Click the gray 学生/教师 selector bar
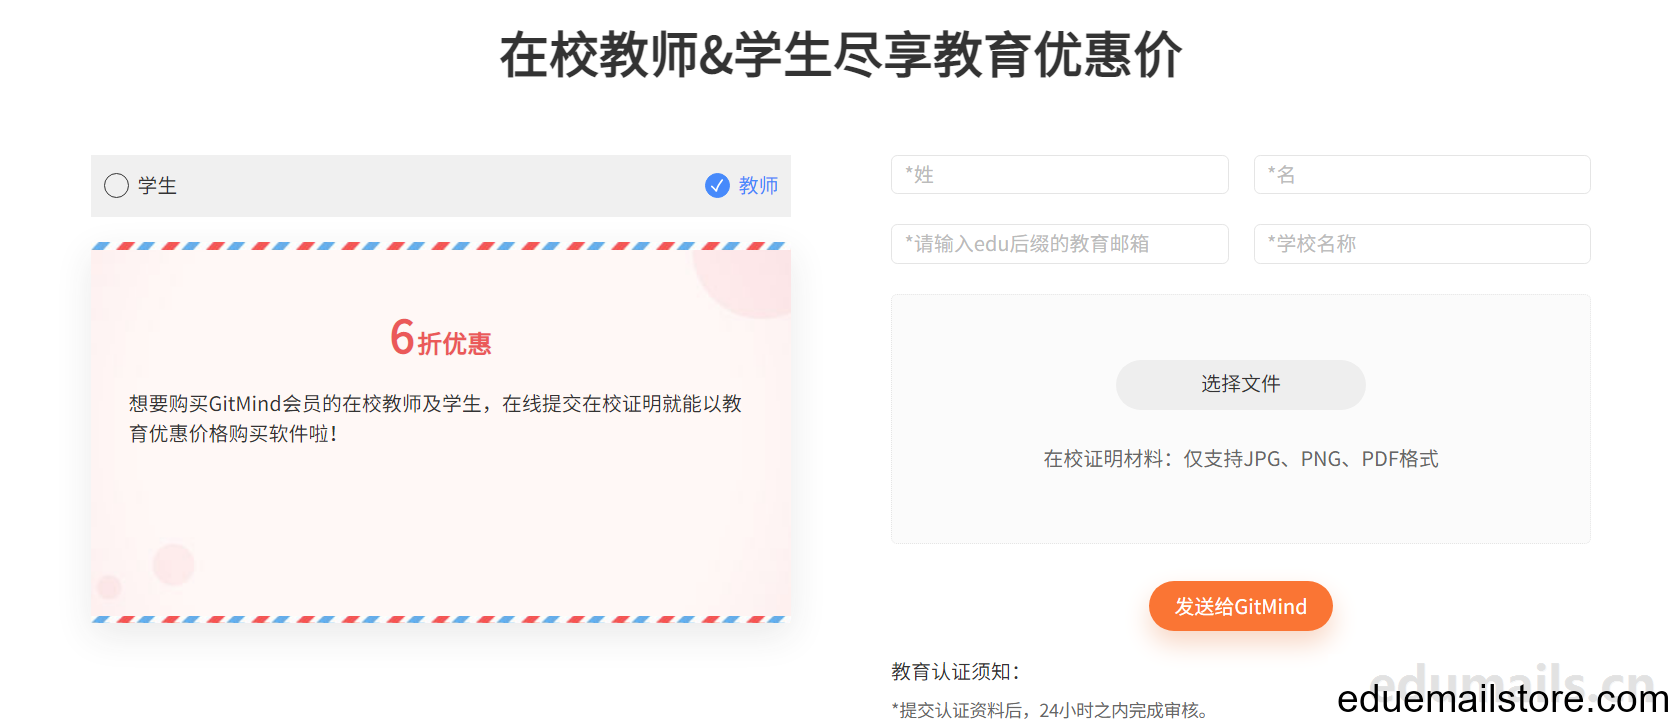The image size is (1678, 726). point(441,186)
